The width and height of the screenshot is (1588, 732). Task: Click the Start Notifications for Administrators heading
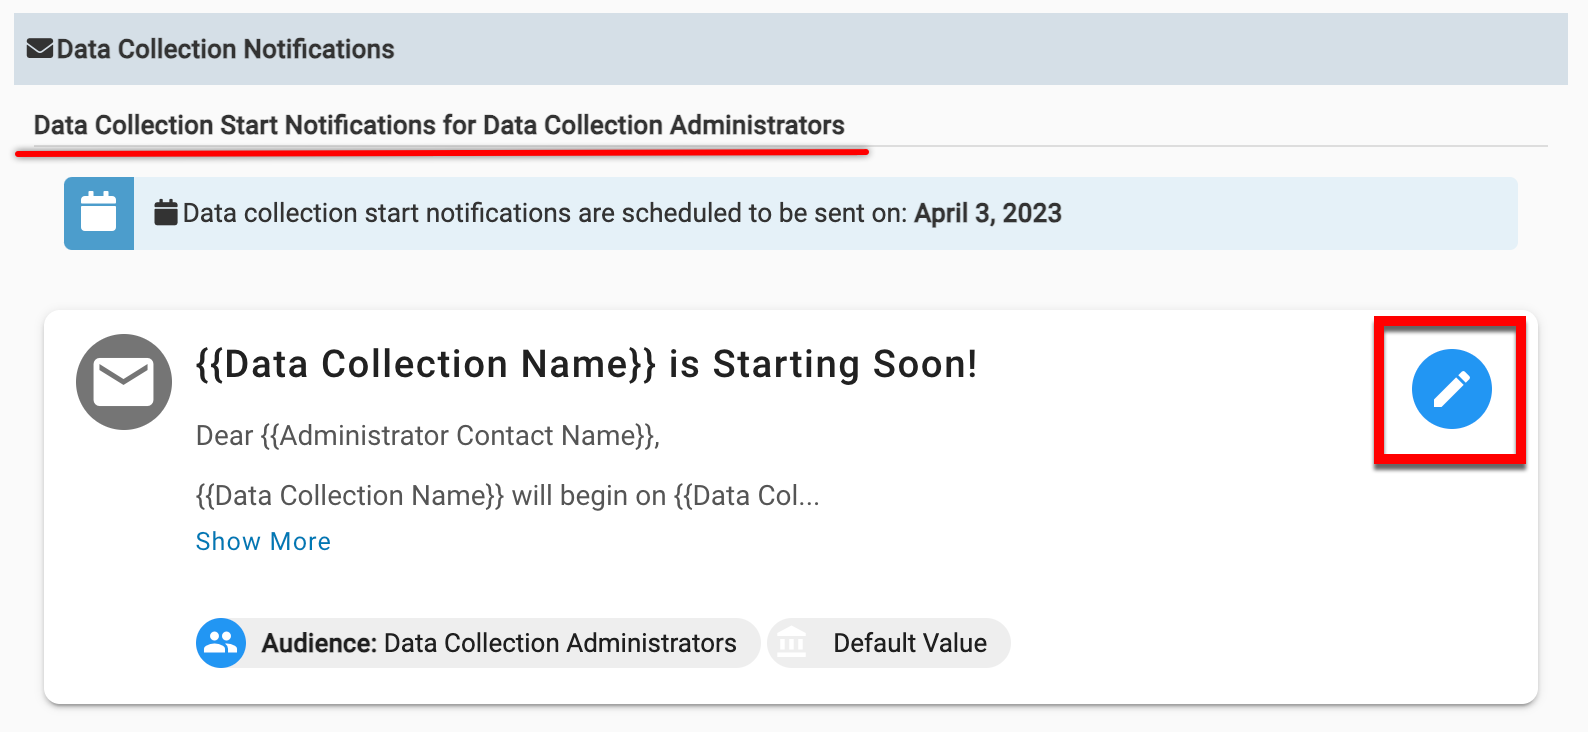(x=439, y=125)
